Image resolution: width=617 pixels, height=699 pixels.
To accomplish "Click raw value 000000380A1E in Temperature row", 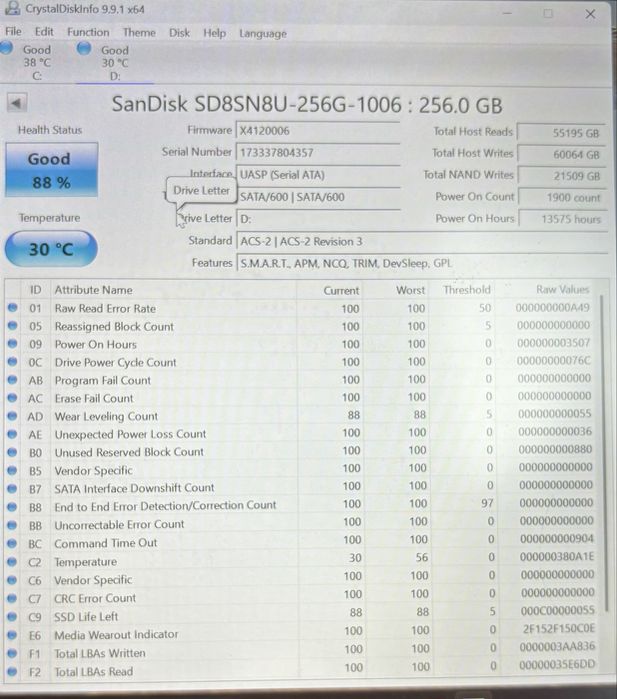I will (x=556, y=556).
